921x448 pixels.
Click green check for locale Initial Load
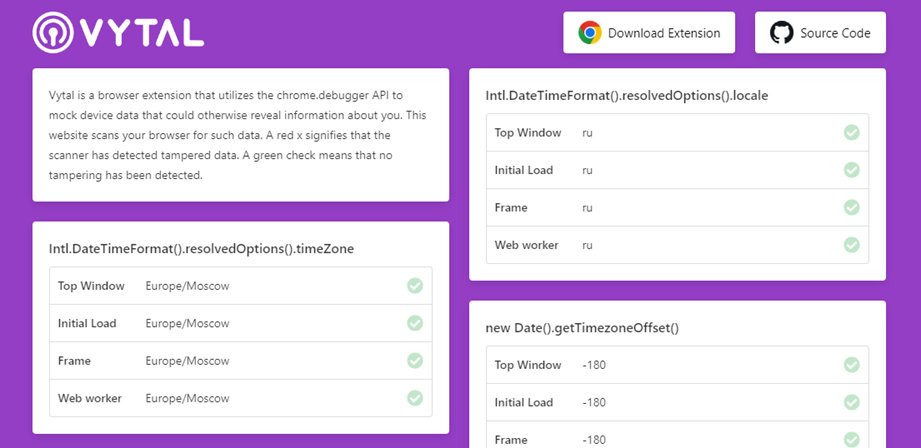coord(852,170)
